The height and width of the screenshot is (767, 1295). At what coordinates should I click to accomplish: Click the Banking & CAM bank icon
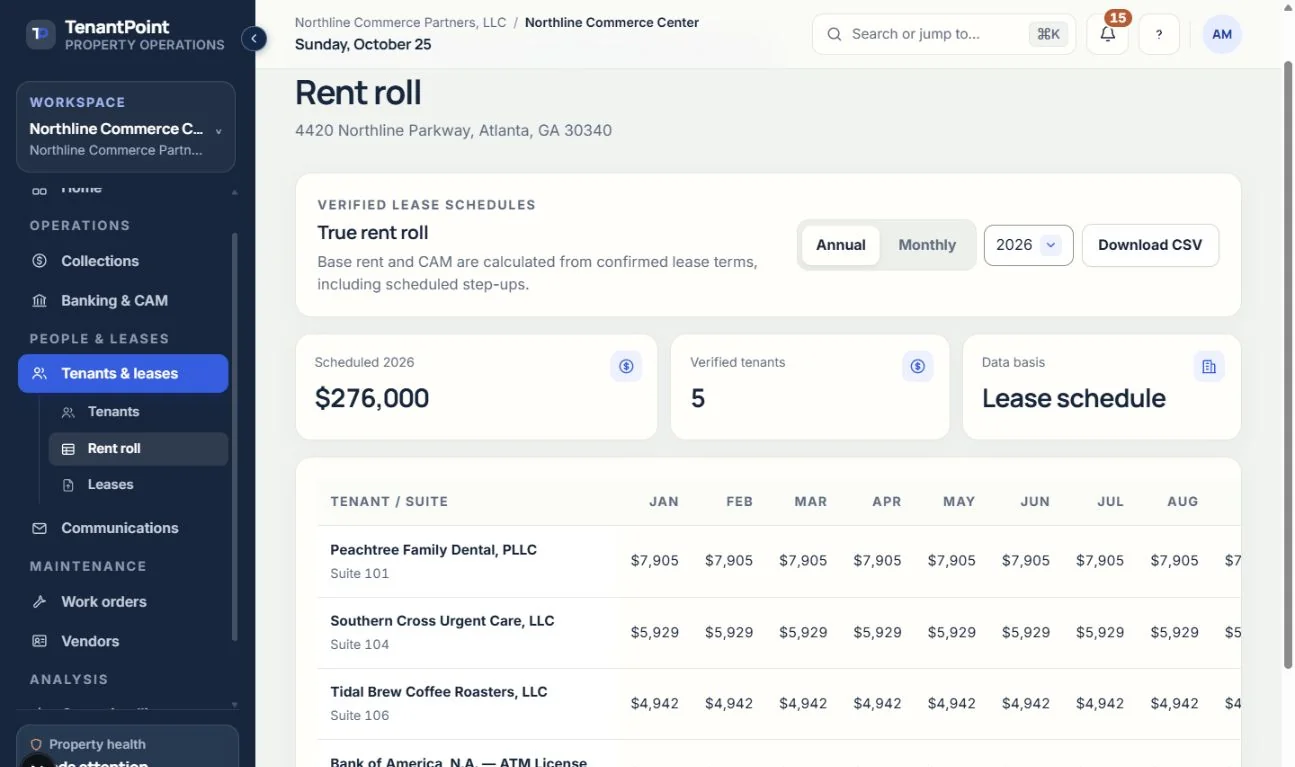pos(40,301)
